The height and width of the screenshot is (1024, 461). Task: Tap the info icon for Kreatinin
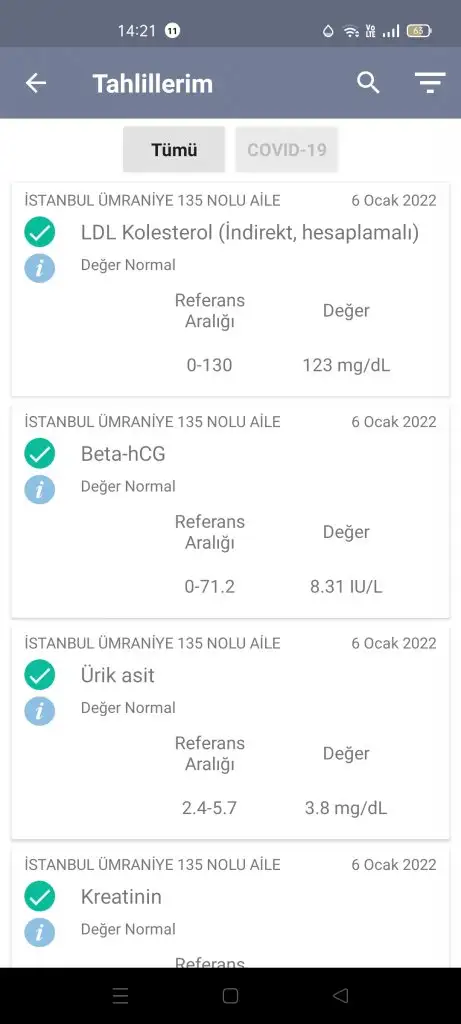40,932
